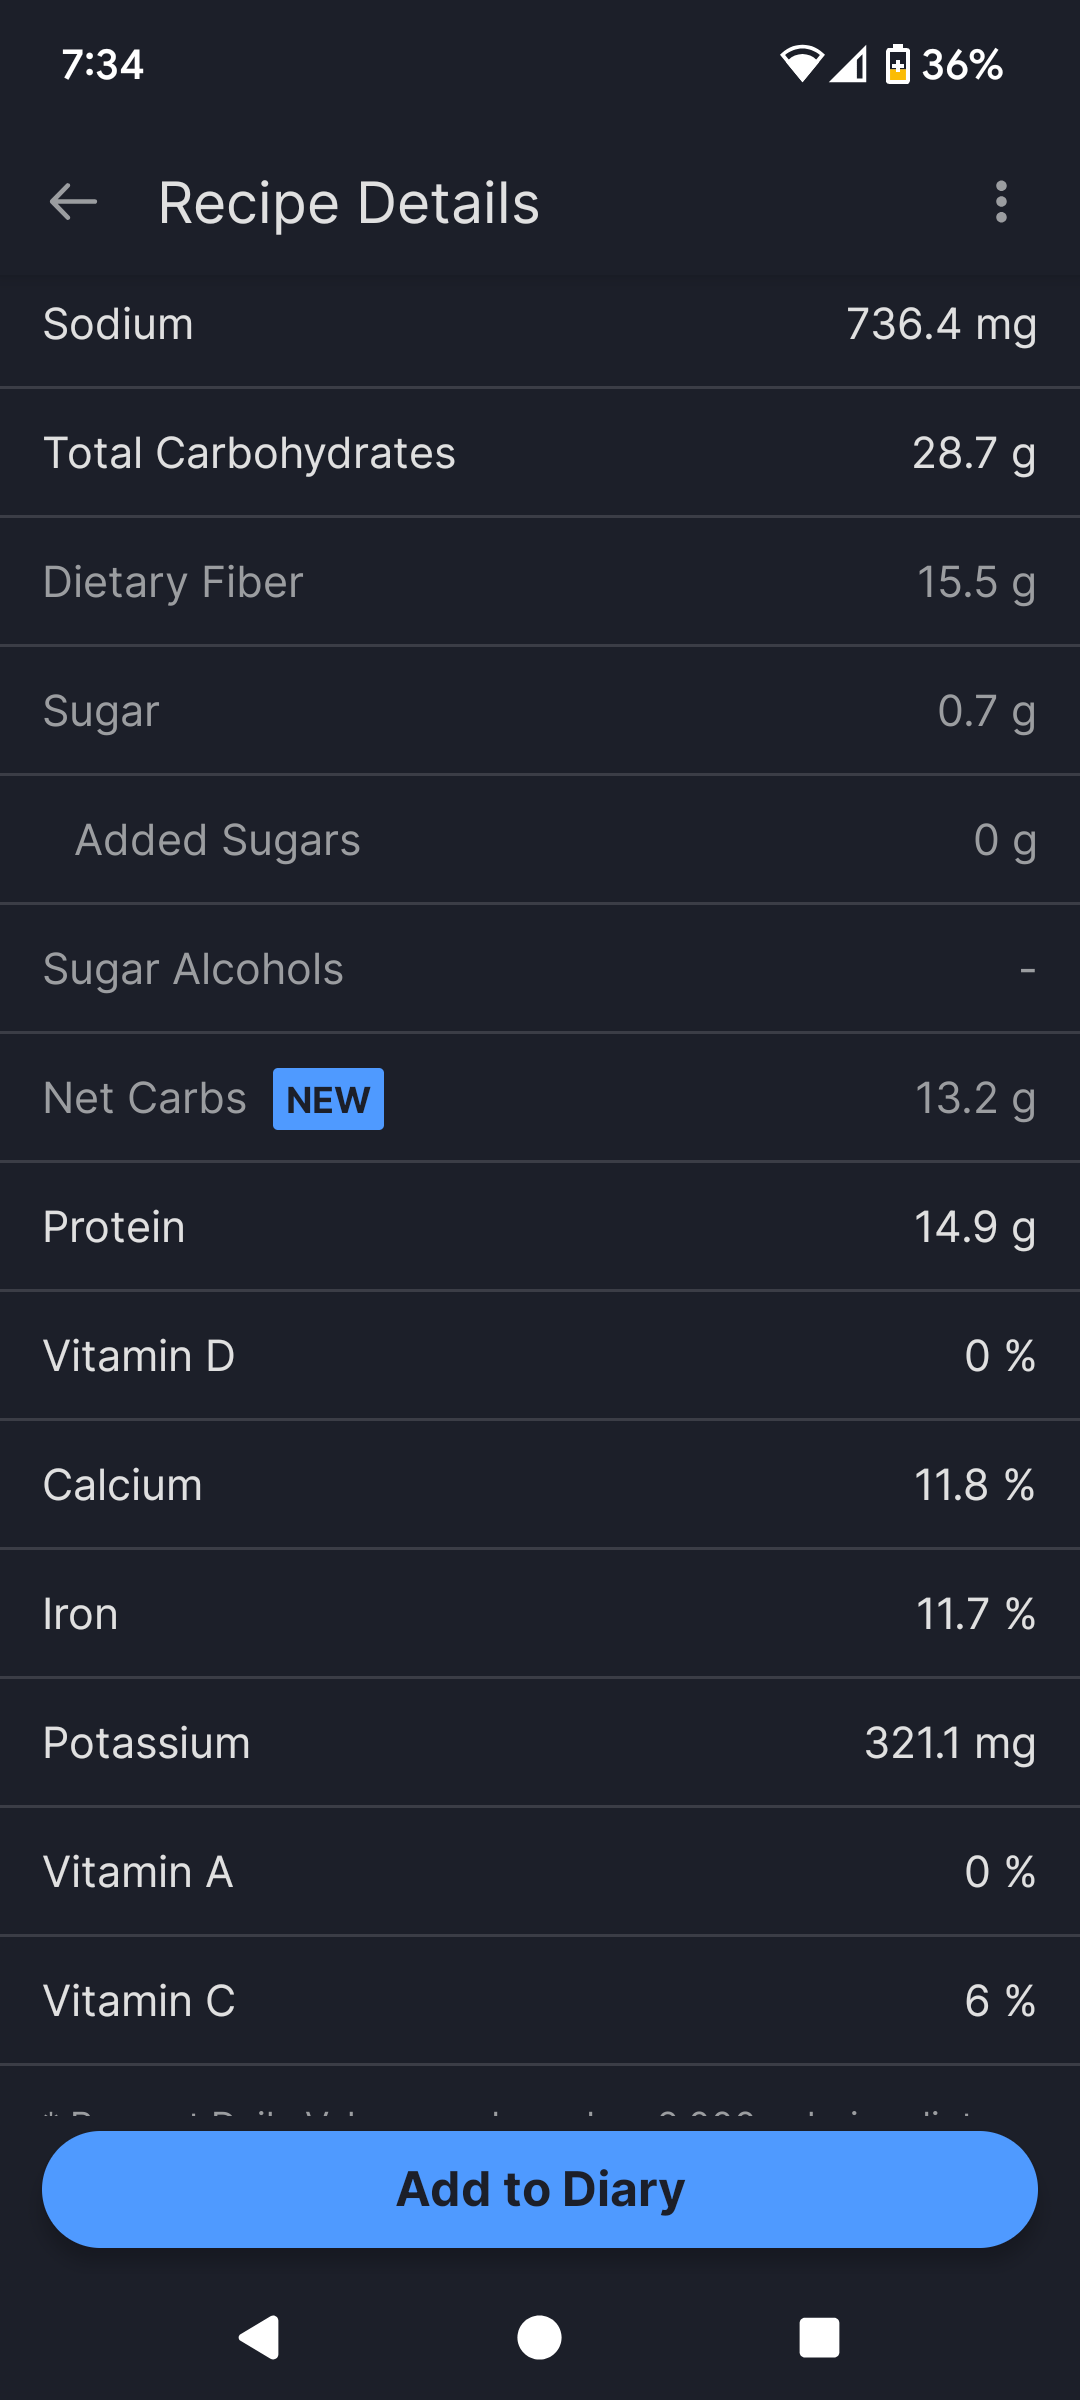Image resolution: width=1080 pixels, height=2400 pixels.
Task: Tap the Protein row
Action: point(540,1227)
